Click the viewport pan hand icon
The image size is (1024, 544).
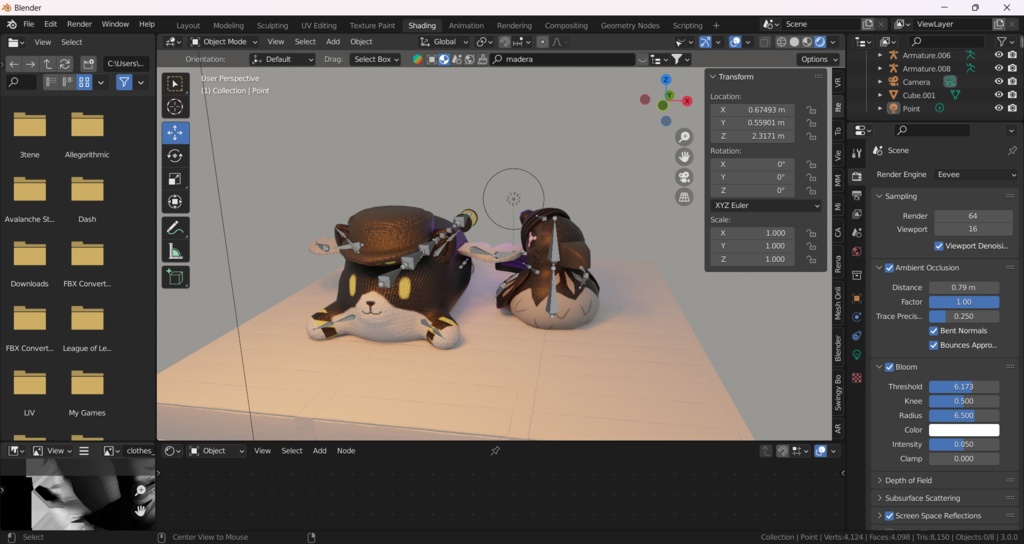(684, 157)
